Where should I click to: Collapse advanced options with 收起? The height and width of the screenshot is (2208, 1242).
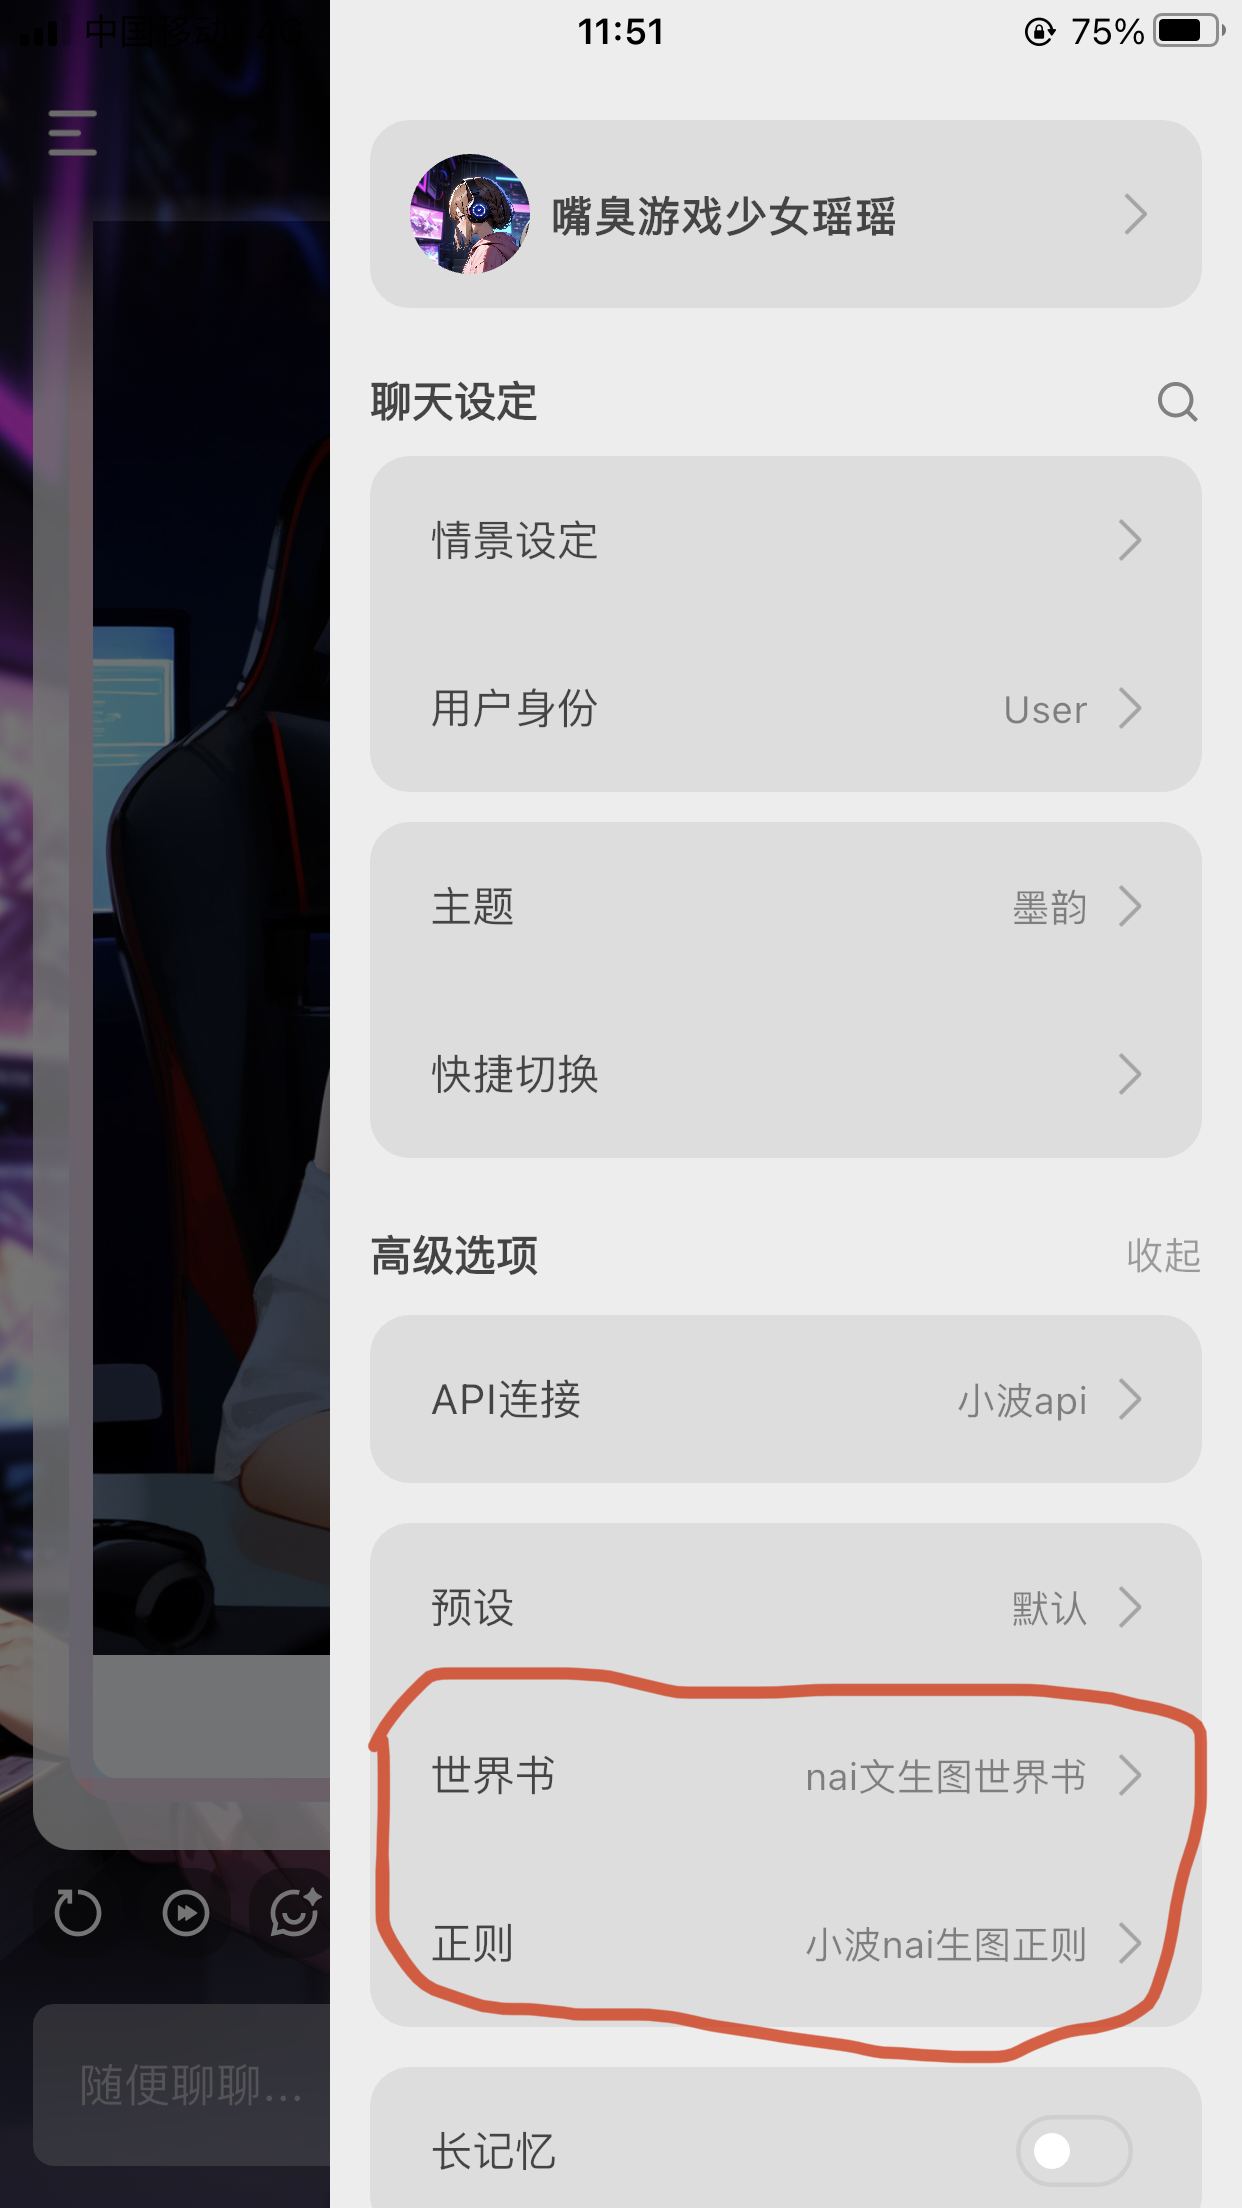click(1163, 1255)
